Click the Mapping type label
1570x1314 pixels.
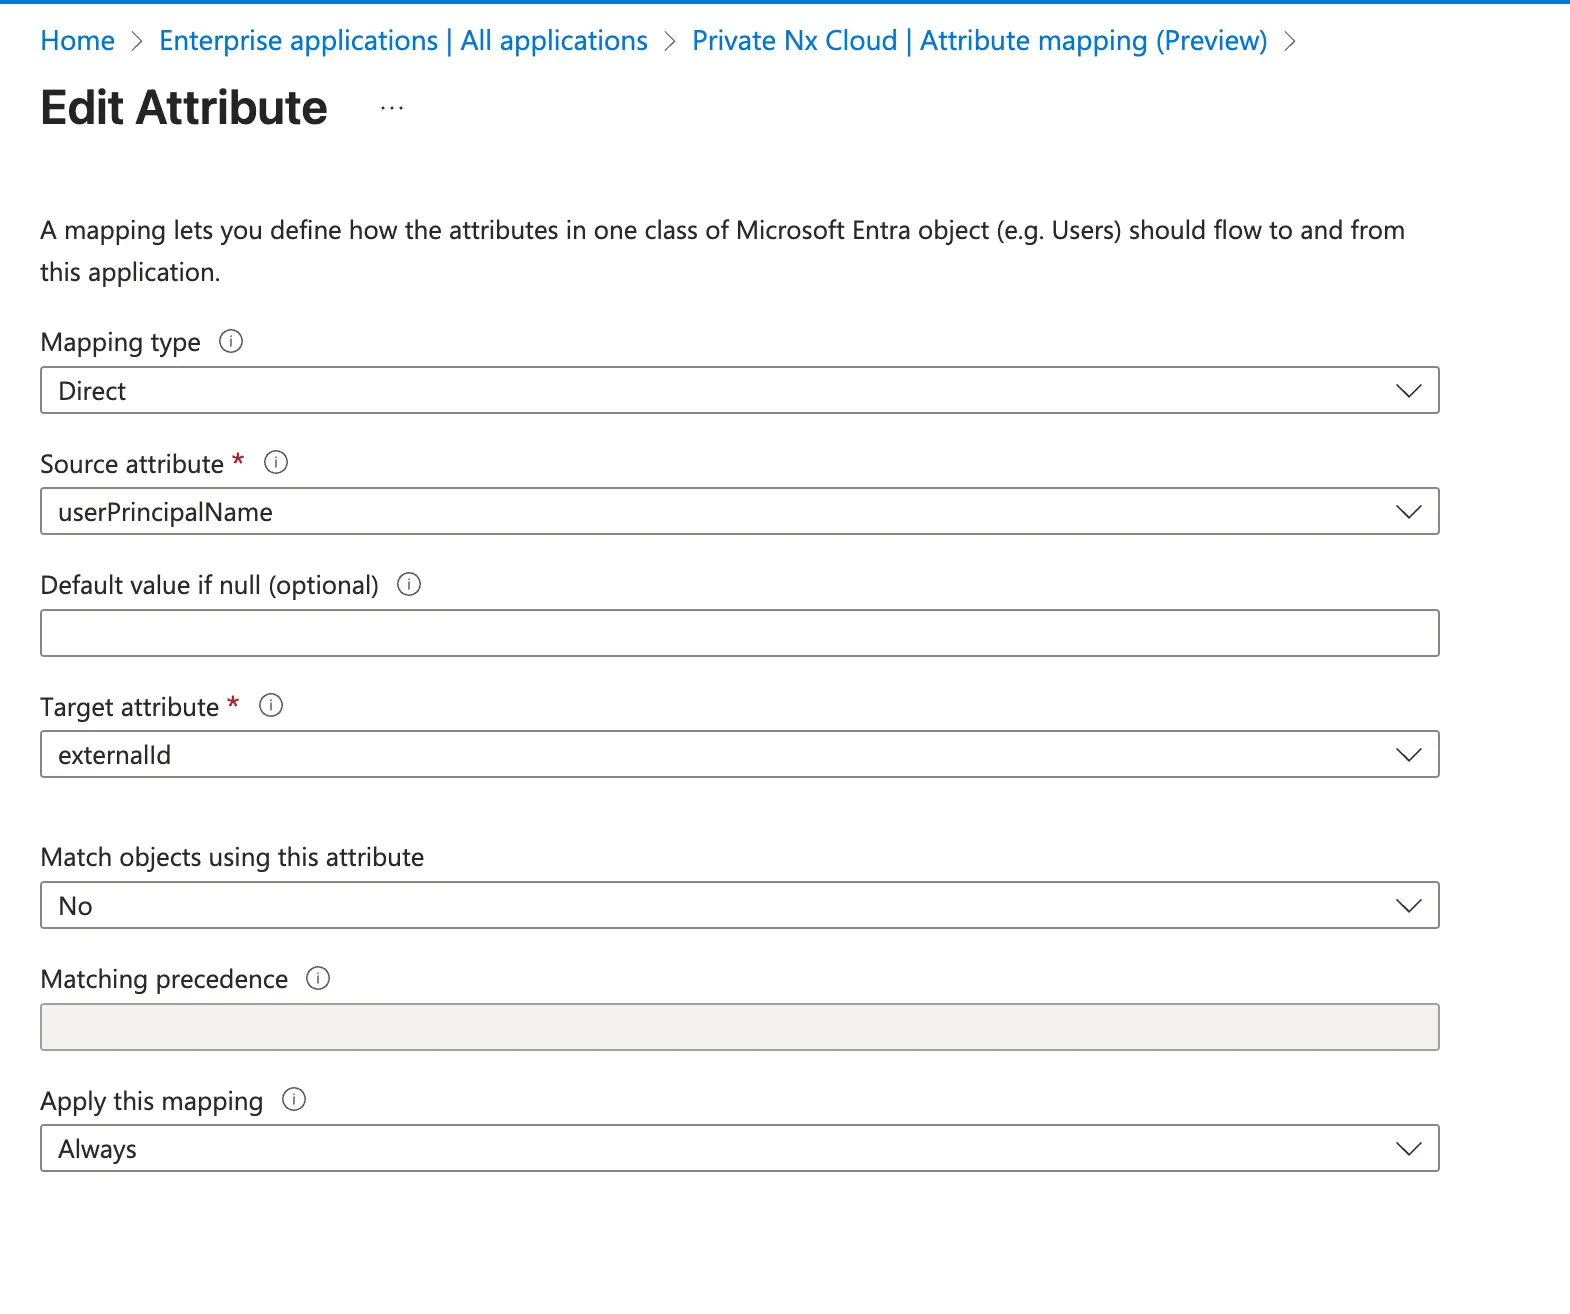121,343
